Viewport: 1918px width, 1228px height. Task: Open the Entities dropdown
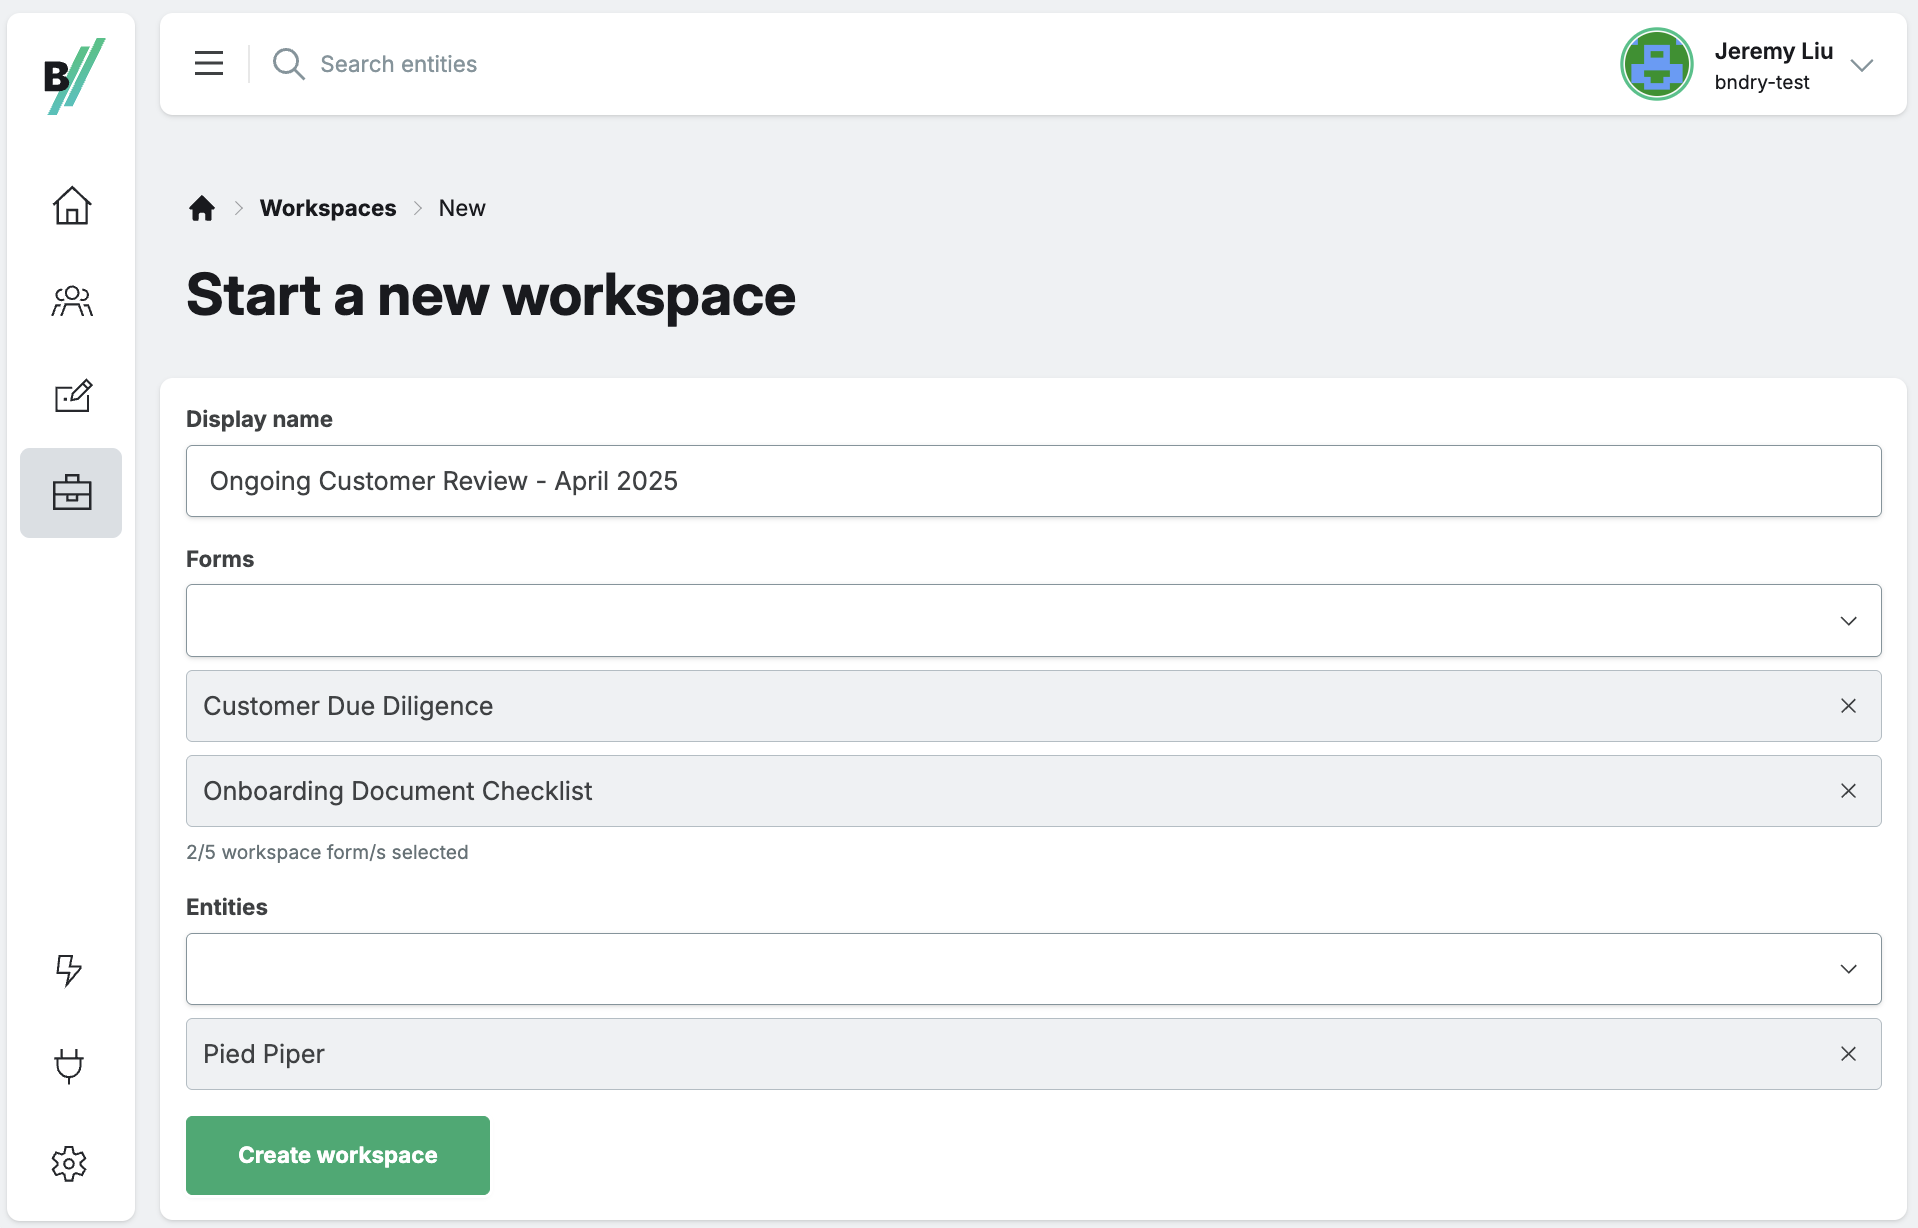point(1033,969)
